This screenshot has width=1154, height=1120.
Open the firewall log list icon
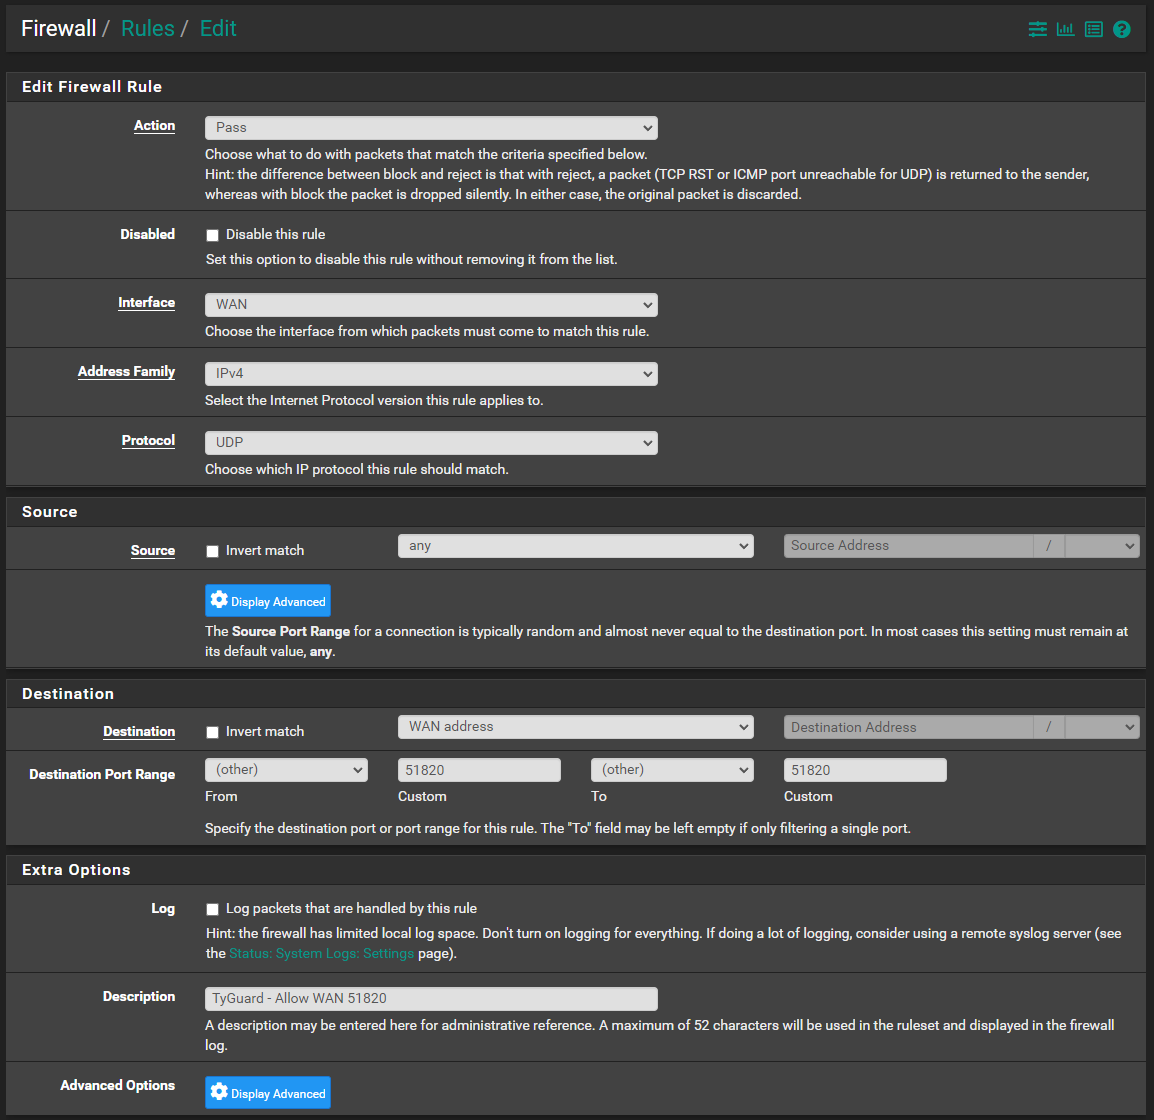point(1093,29)
